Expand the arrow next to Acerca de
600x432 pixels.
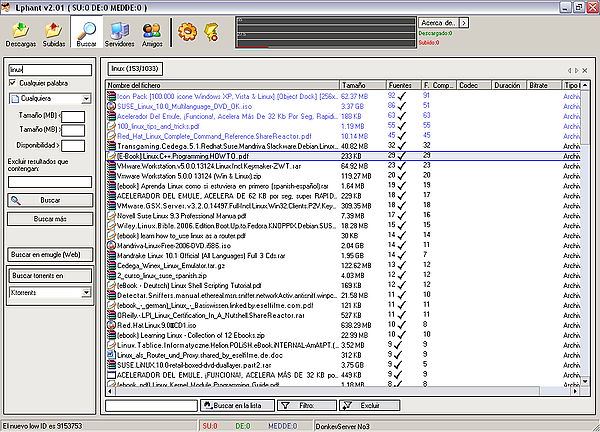(x=464, y=23)
